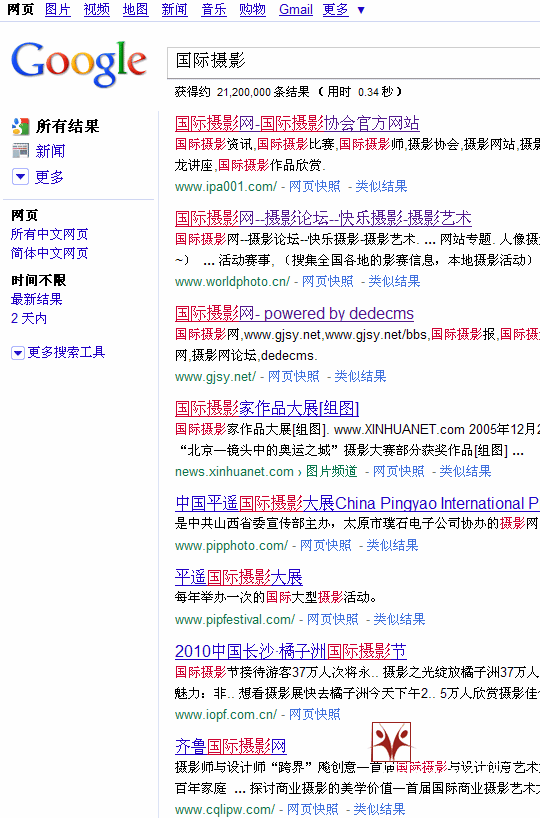Open 视频 in the top navigation
The image size is (540, 818).
click(97, 9)
